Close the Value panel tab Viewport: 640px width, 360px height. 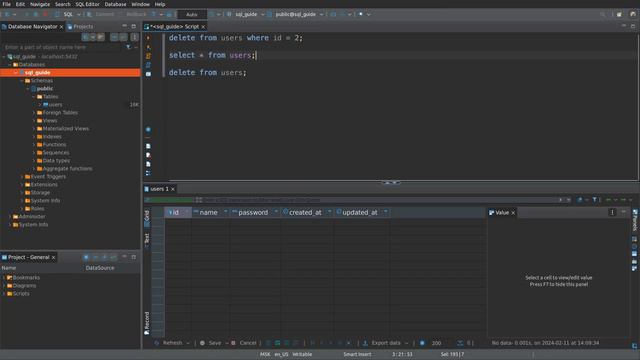513,213
